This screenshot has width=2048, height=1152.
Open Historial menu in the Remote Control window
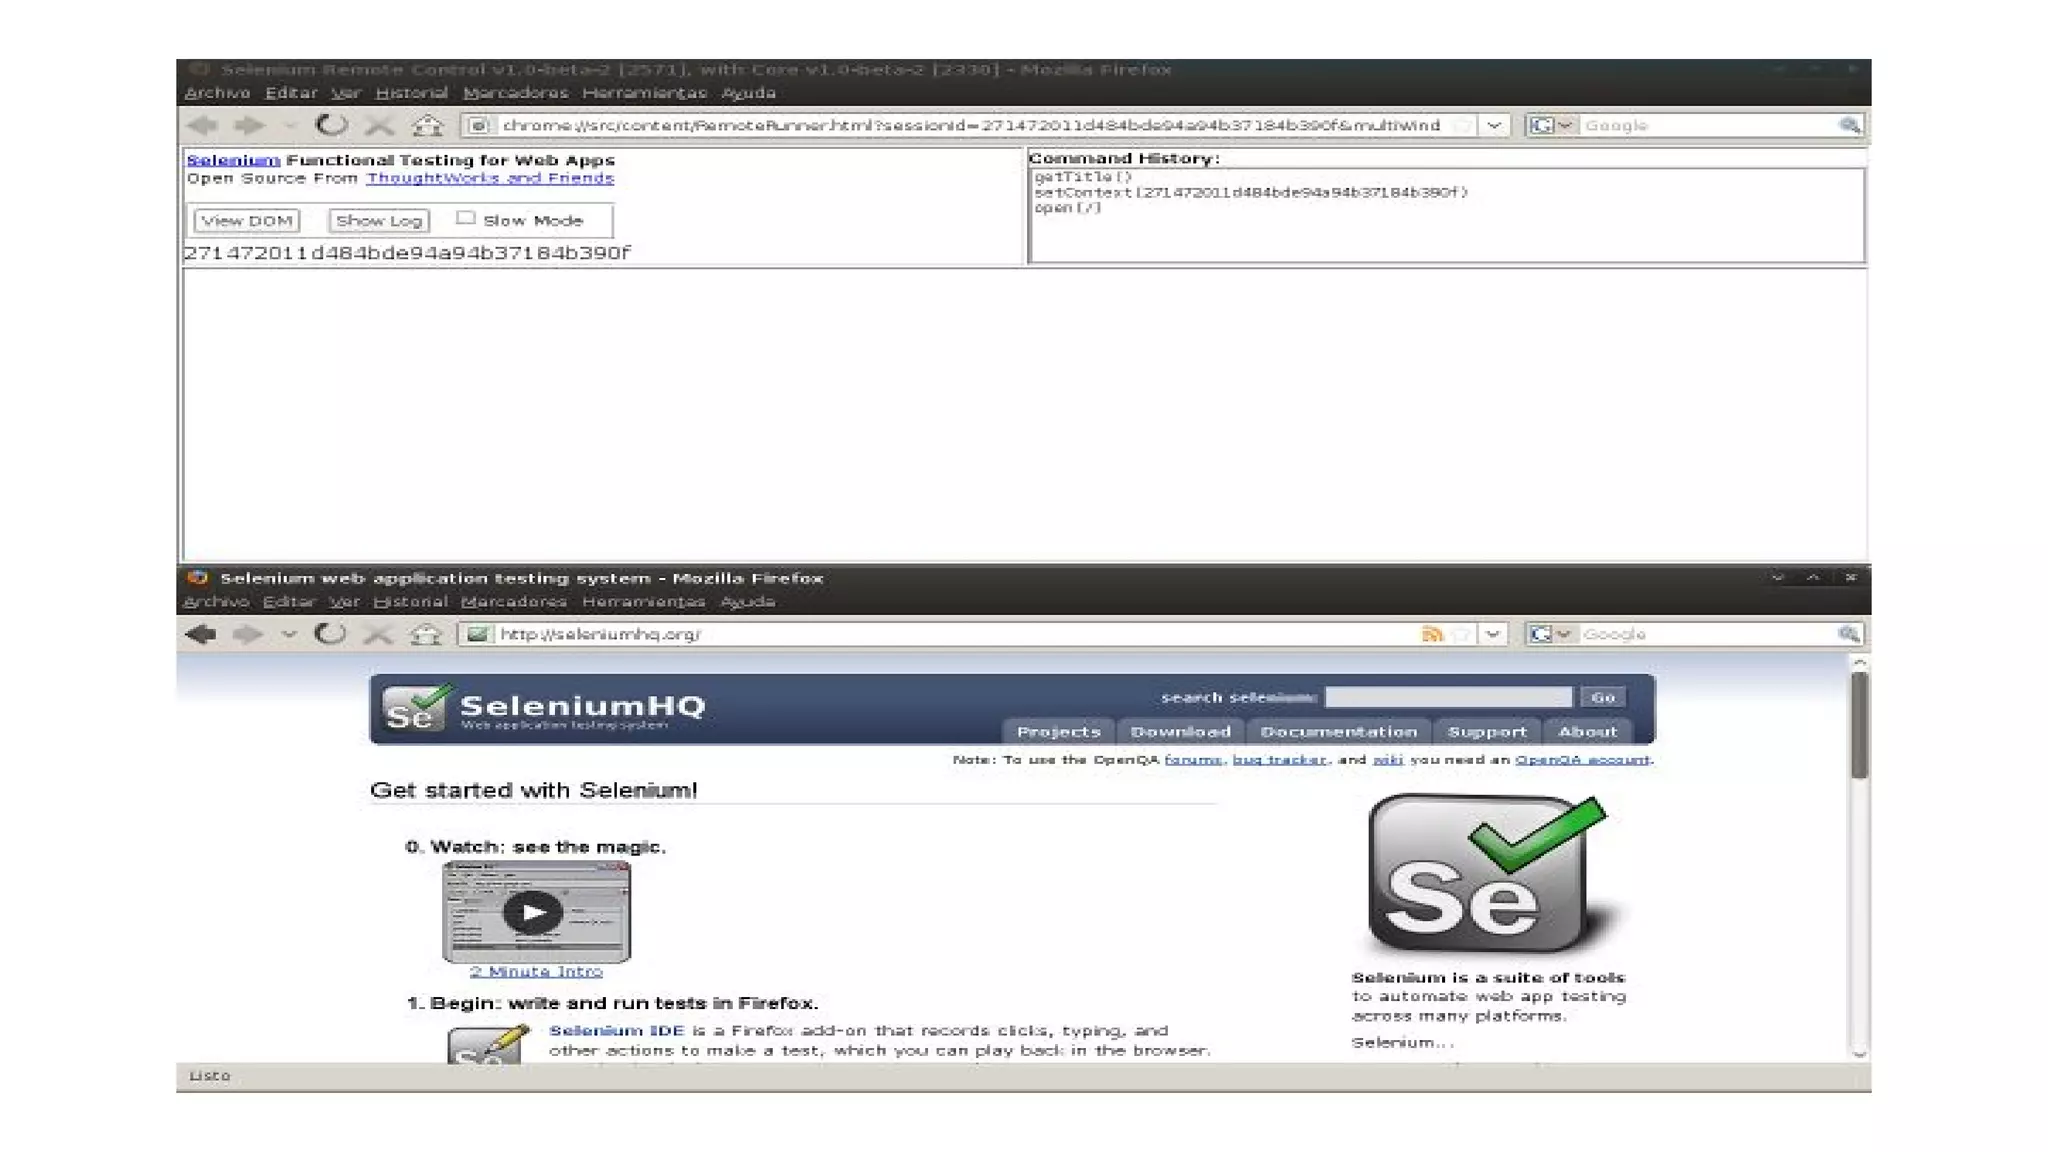click(411, 93)
